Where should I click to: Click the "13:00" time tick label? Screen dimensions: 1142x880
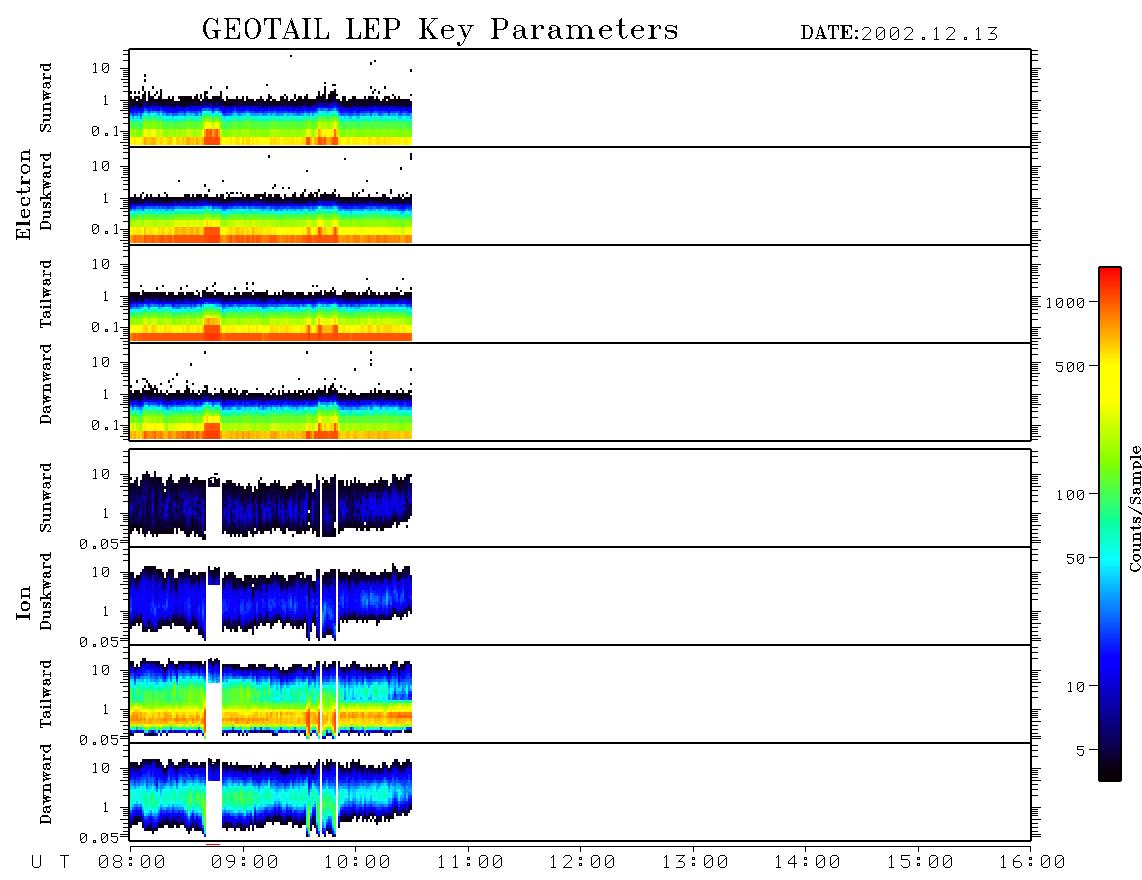point(695,863)
